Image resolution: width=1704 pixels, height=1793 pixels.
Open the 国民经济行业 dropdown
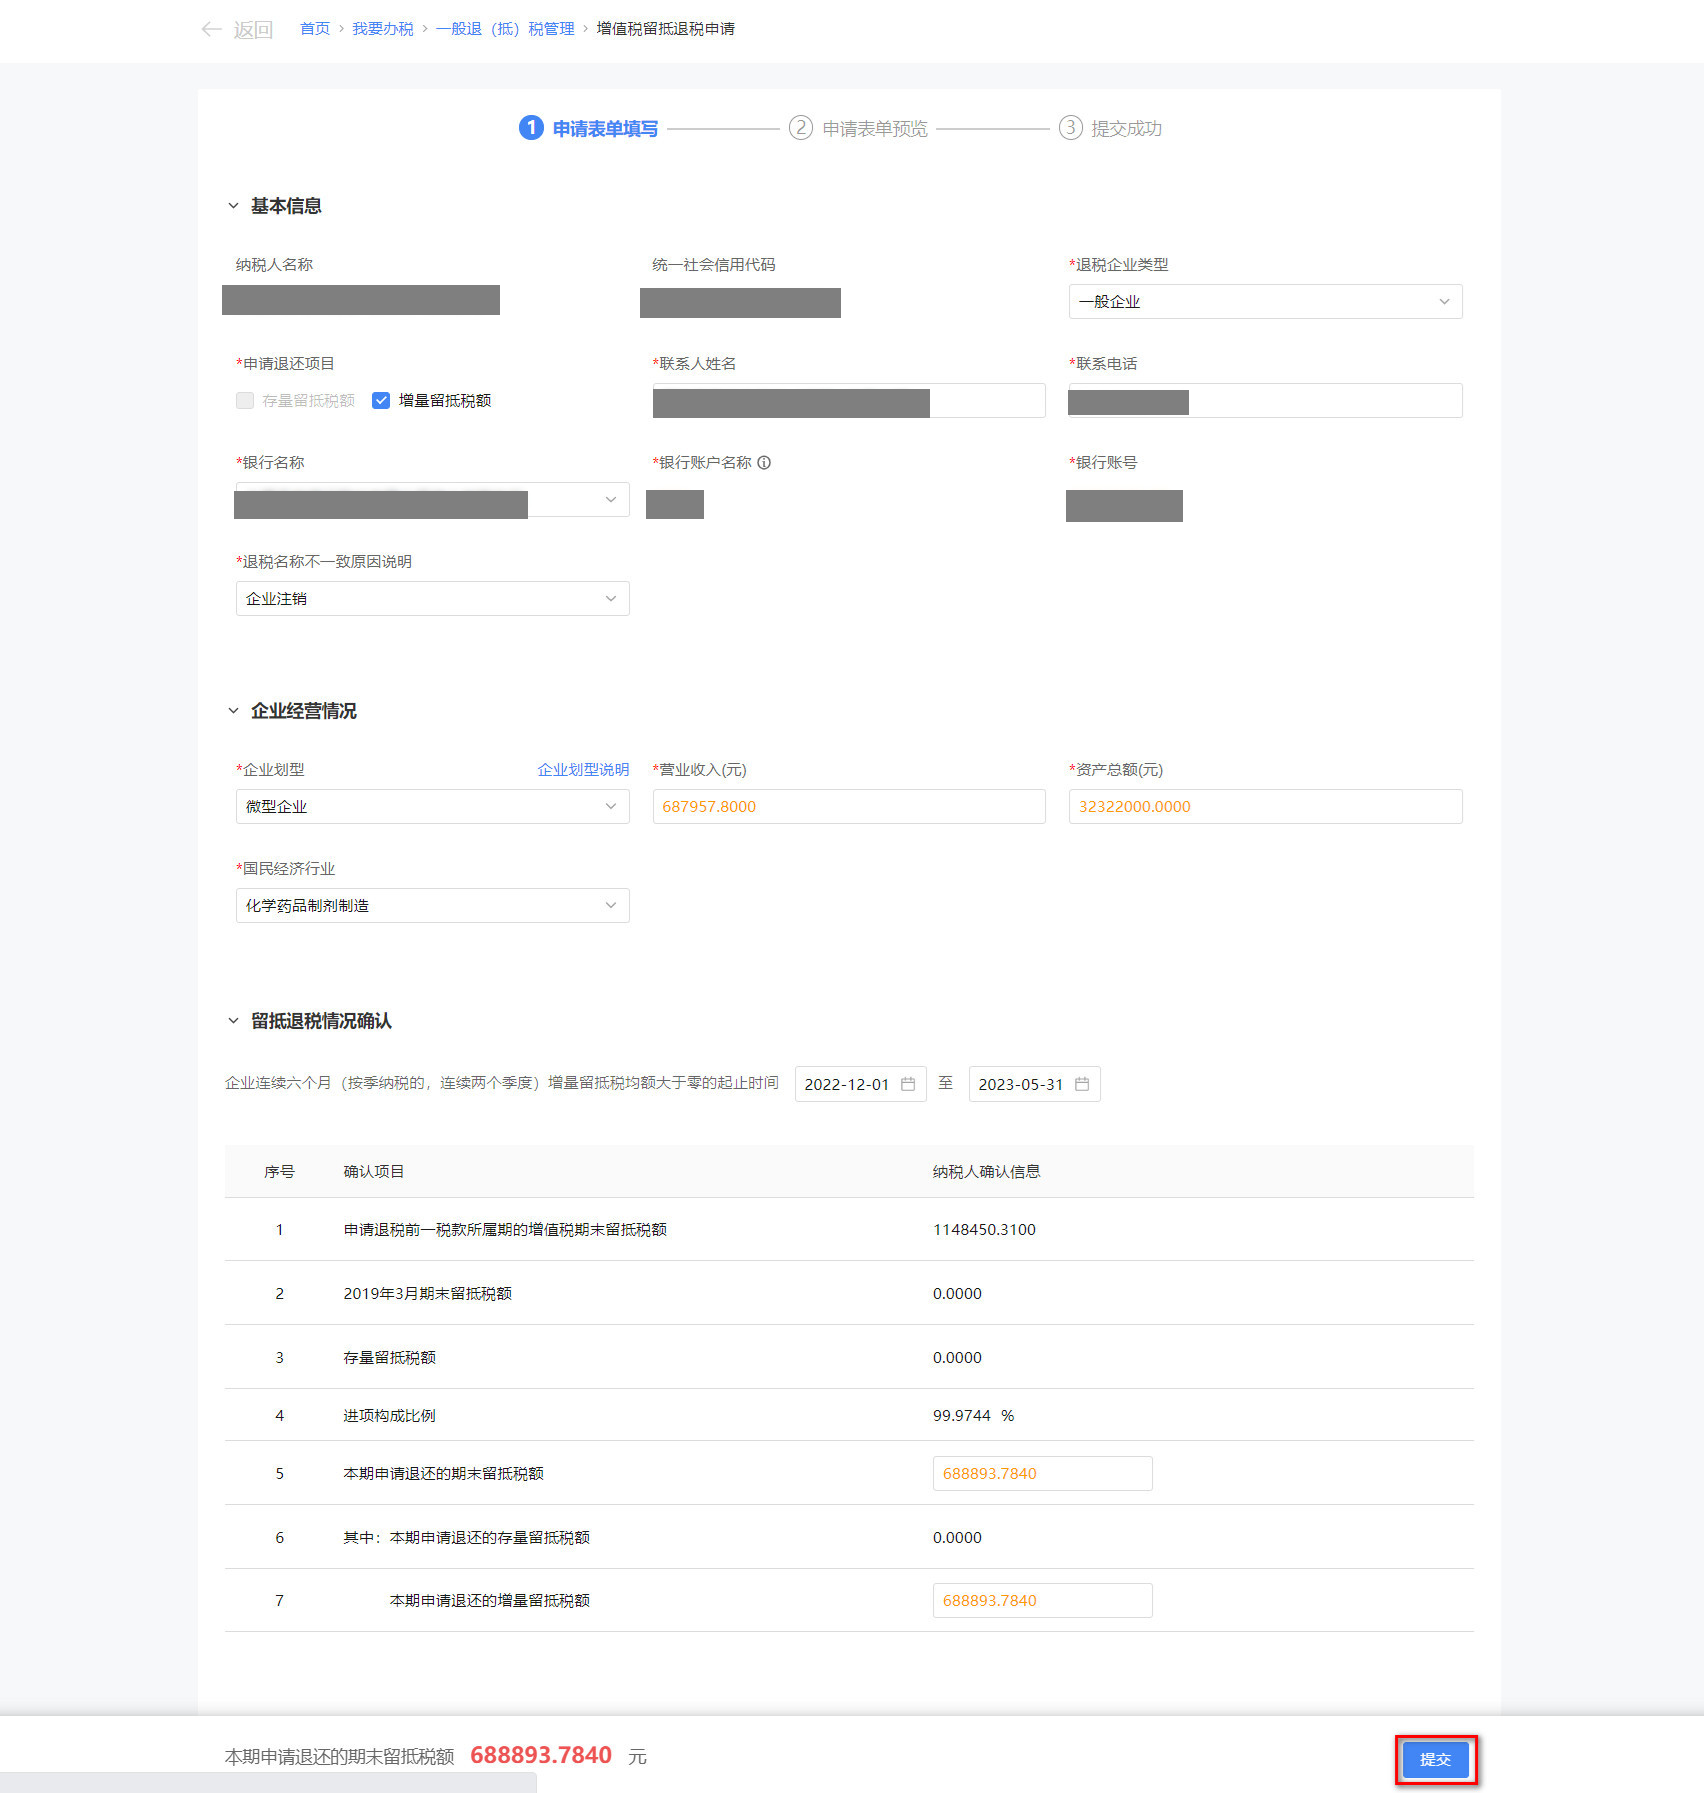(432, 906)
